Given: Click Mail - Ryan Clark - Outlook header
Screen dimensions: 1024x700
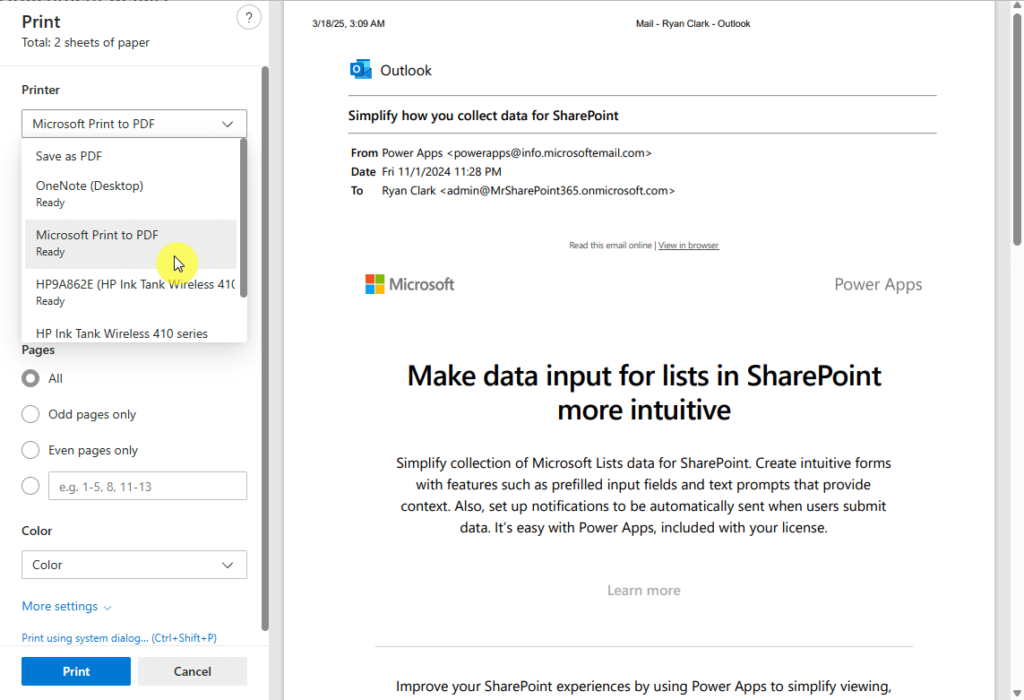Looking at the screenshot, I should coord(693,24).
